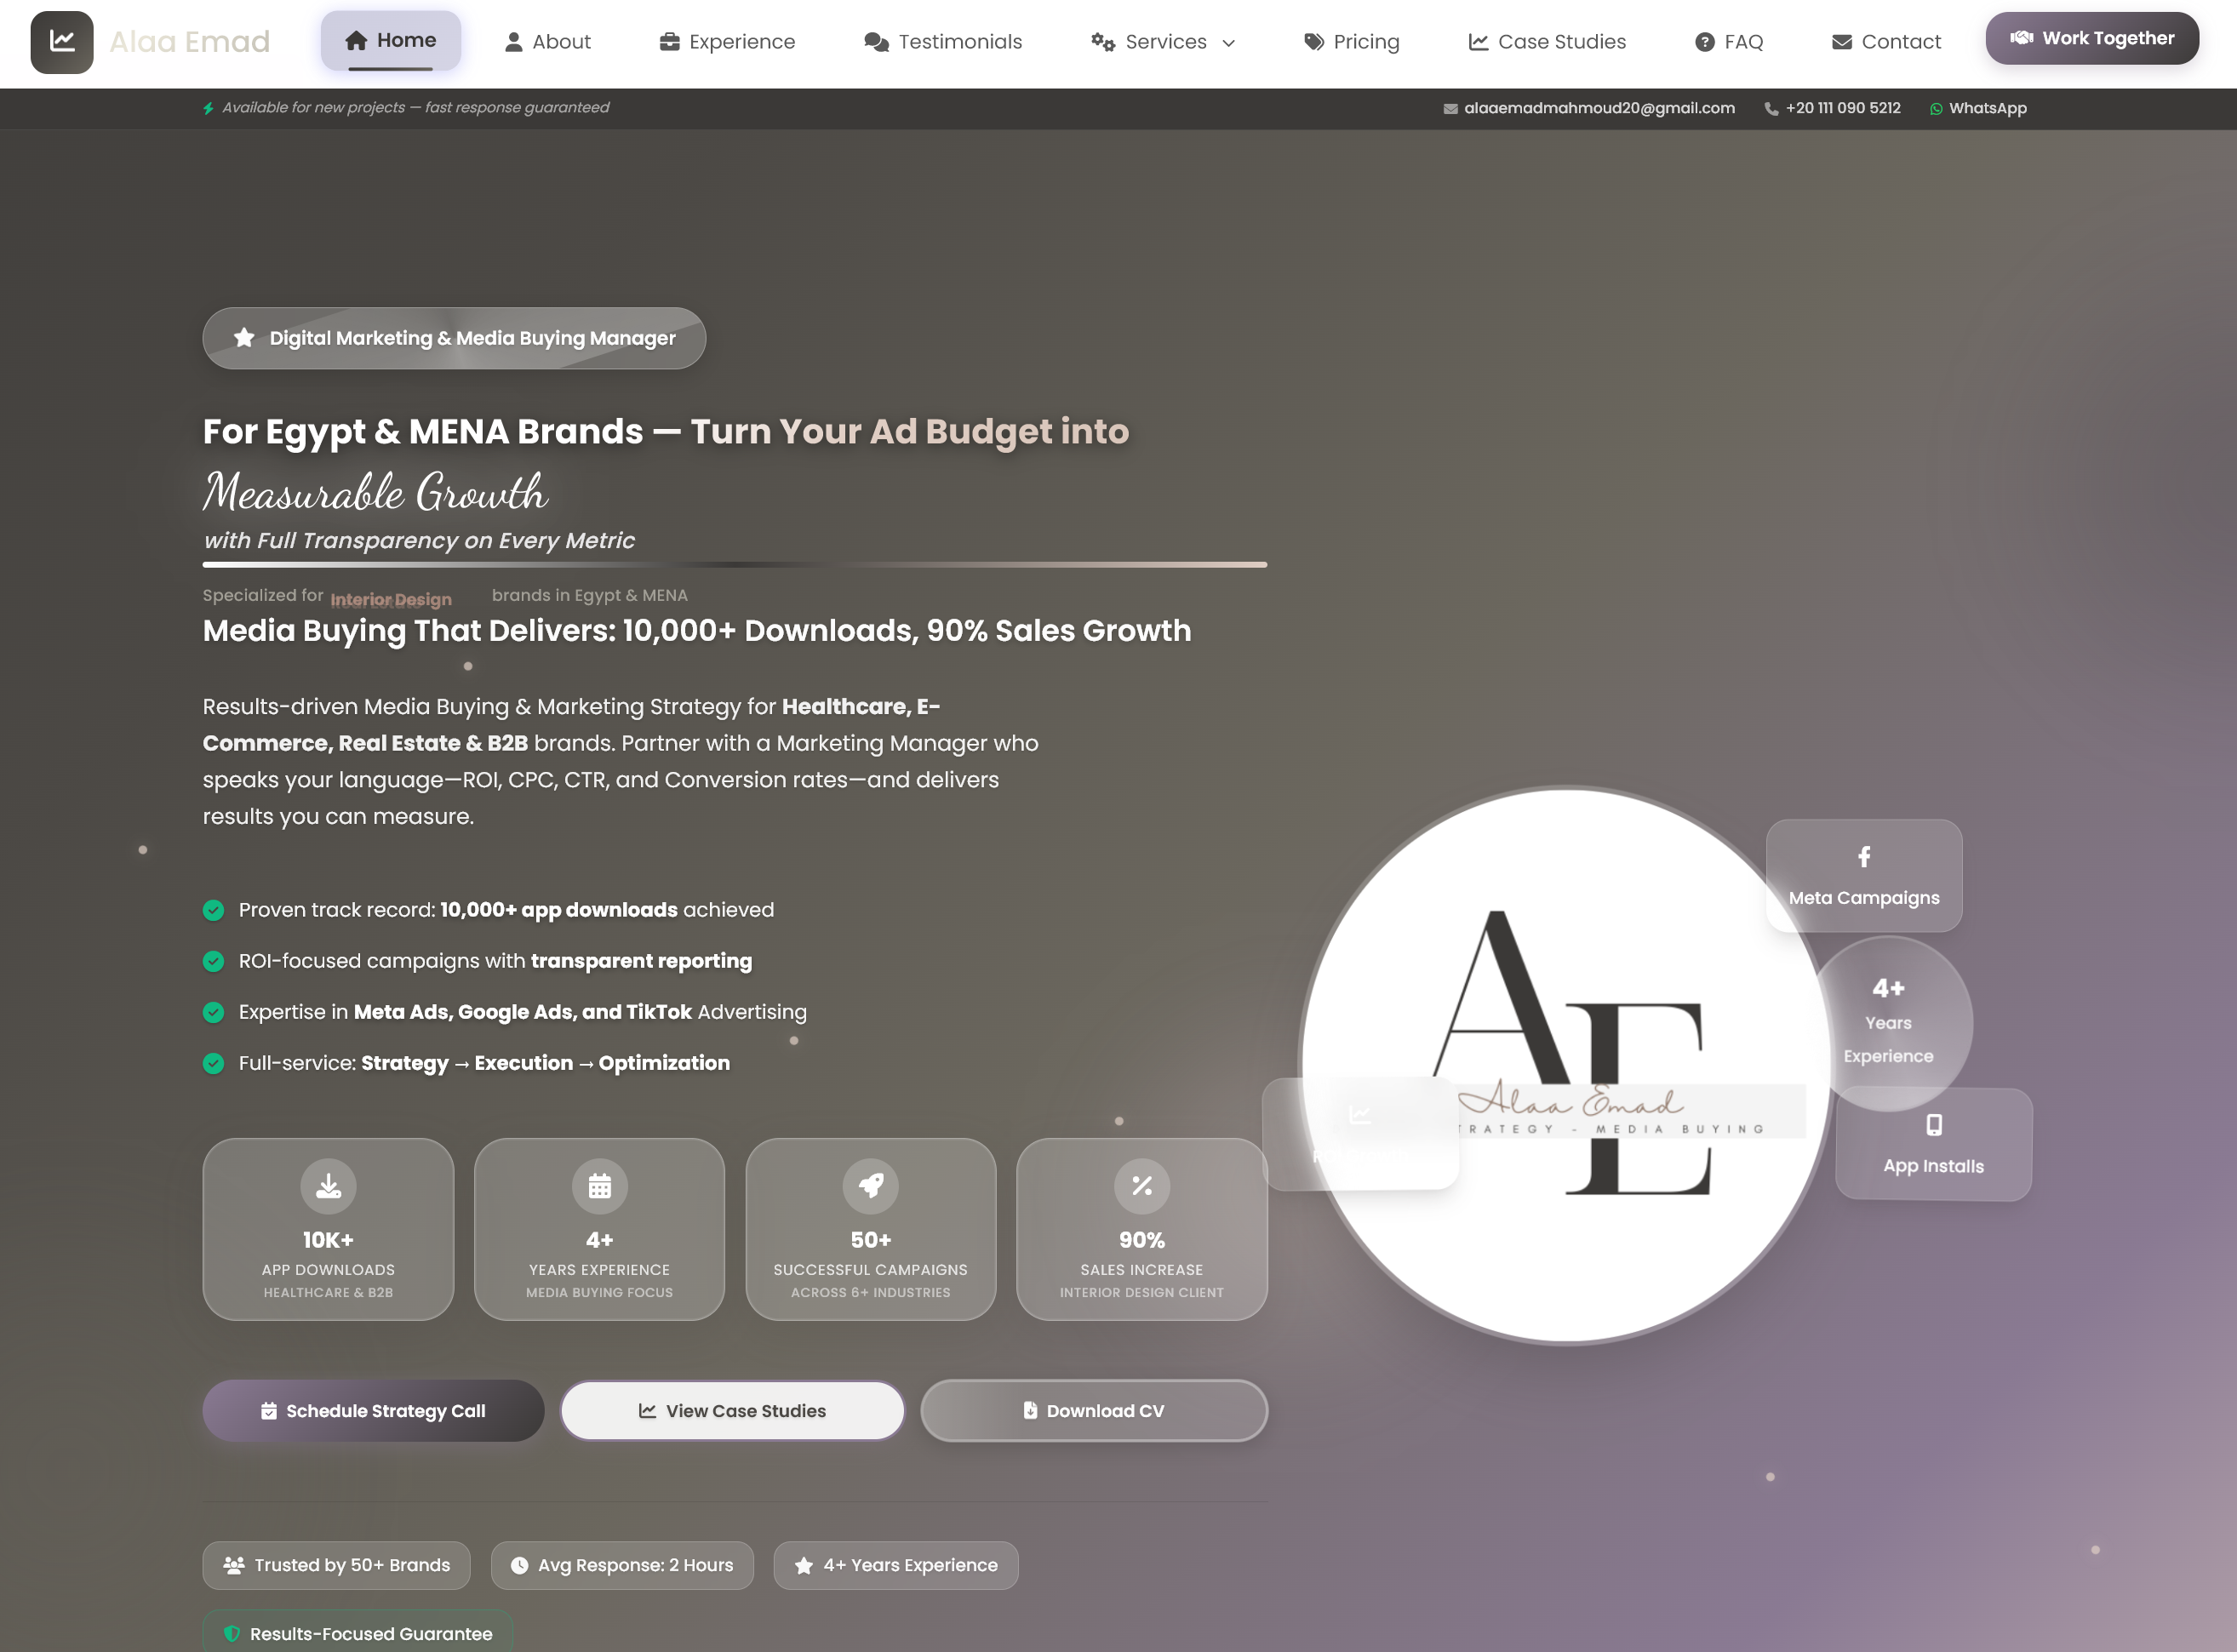Click the alaaemadmahmoud20@gmail.com email link
This screenshot has width=2237, height=1652.
click(1599, 108)
